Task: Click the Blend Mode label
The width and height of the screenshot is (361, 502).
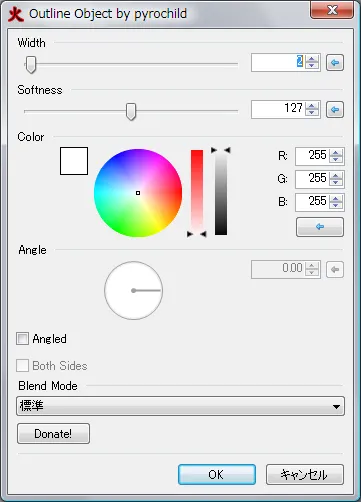Action: [48, 386]
